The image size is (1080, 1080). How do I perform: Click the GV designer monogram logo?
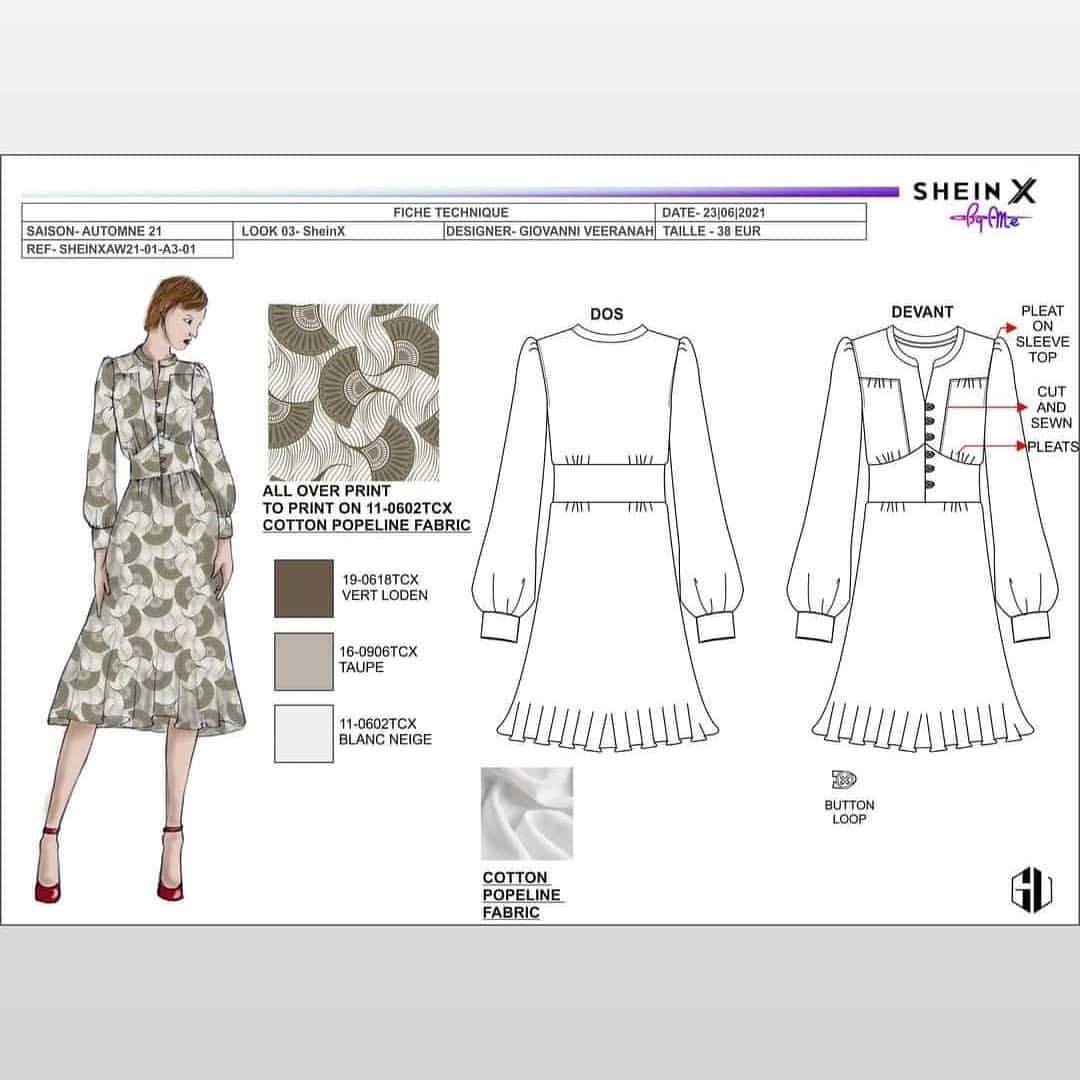pos(1031,889)
